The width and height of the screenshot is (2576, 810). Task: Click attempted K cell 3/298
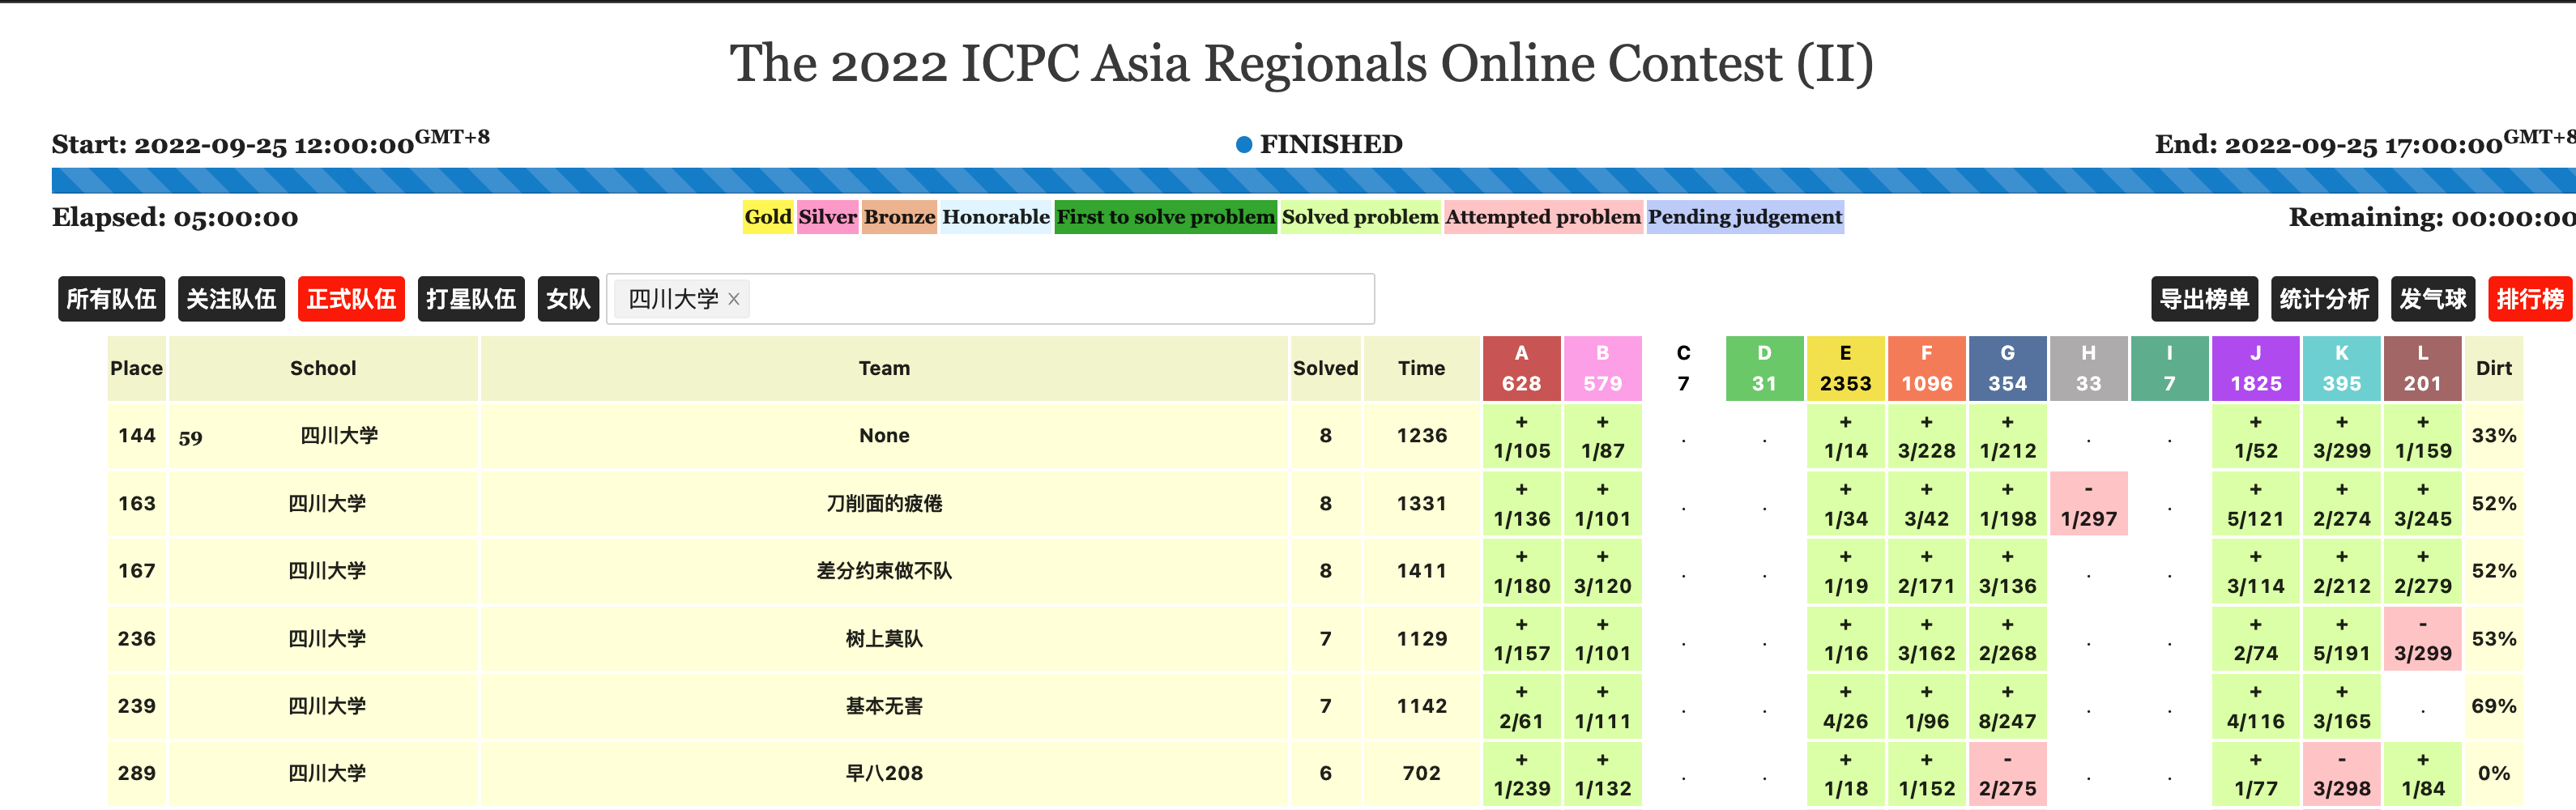click(x=2341, y=774)
